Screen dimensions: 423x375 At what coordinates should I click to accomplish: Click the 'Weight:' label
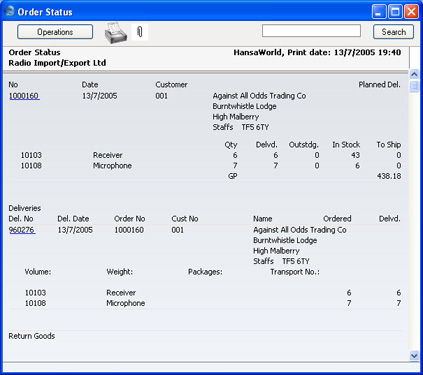coord(120,272)
